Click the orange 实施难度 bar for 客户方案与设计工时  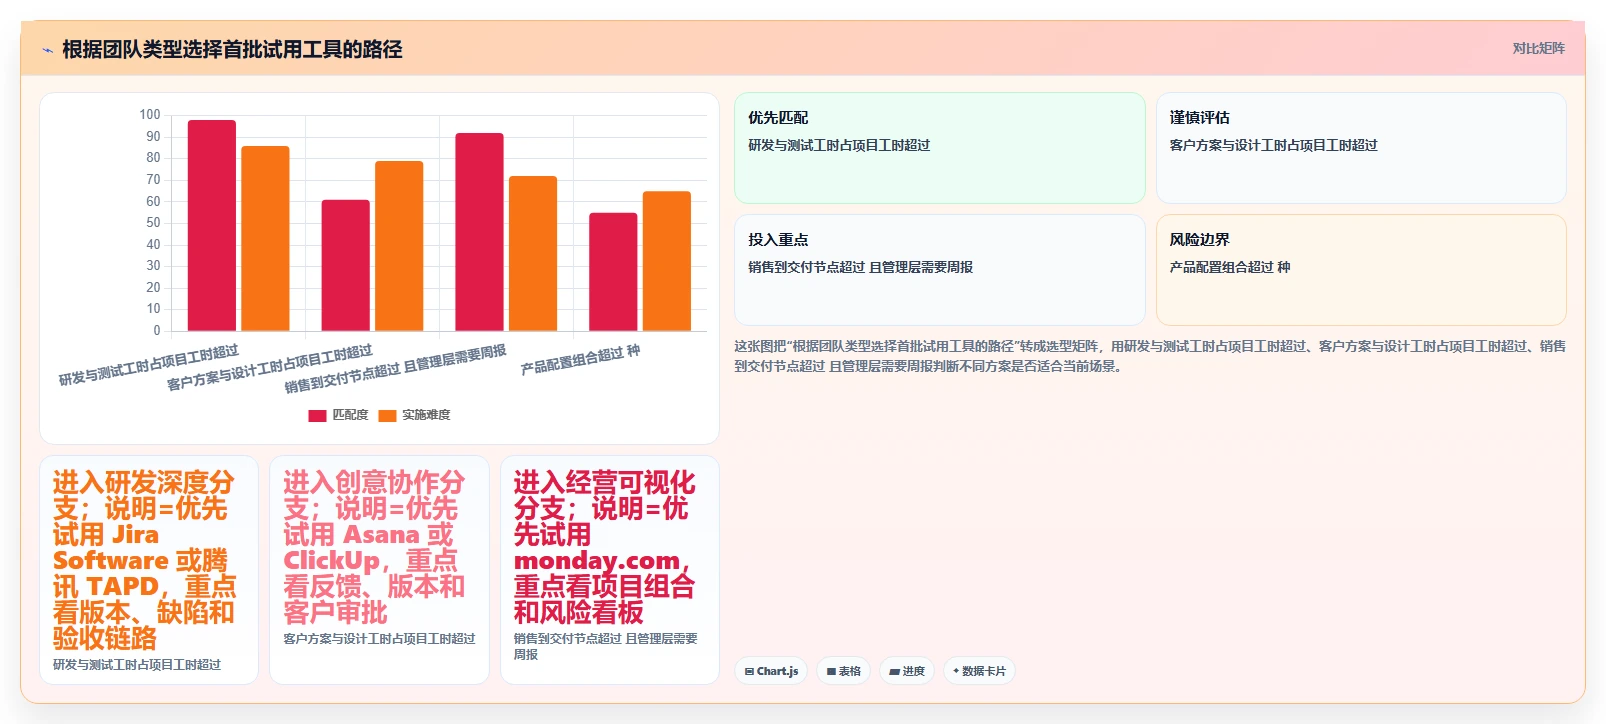[399, 246]
